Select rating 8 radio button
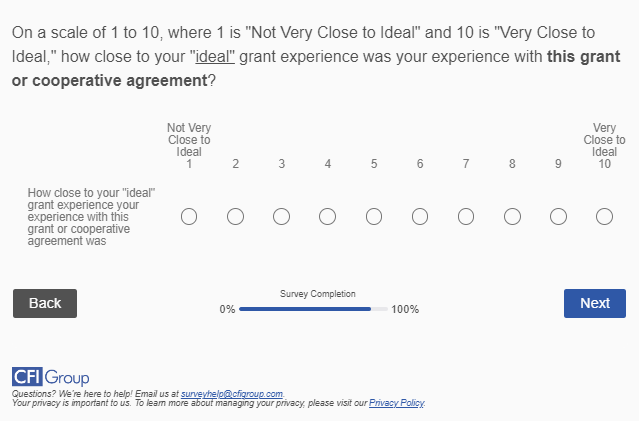Image resolution: width=639 pixels, height=421 pixels. [x=512, y=216]
